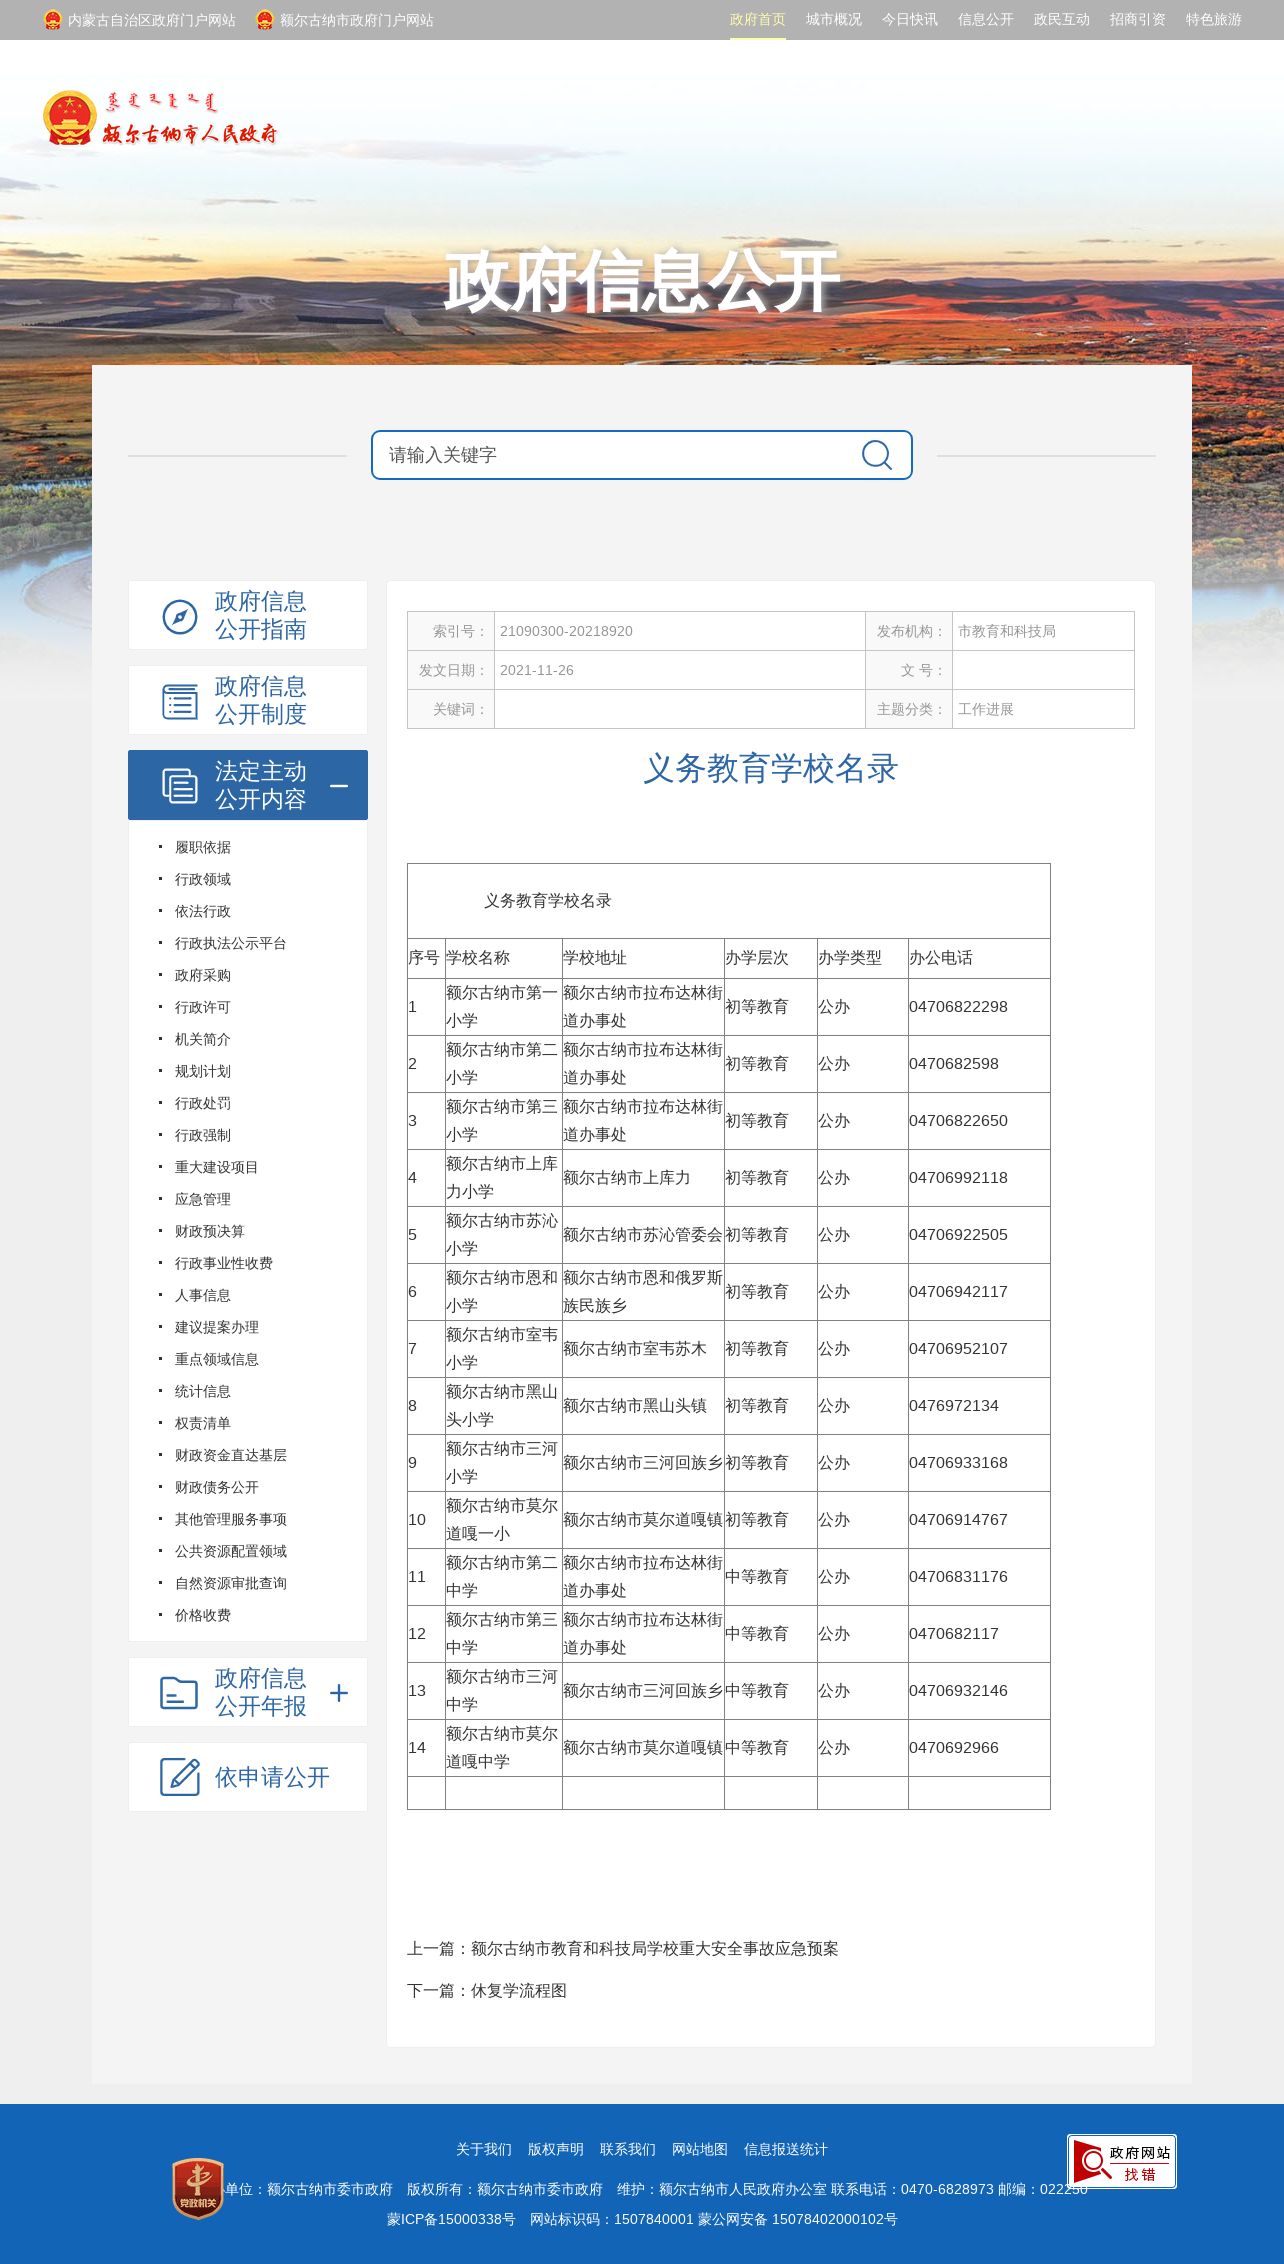Screen dimensions: 1284x2264
Task: Open 信息报送统计 footer link
Action: click(x=786, y=2149)
